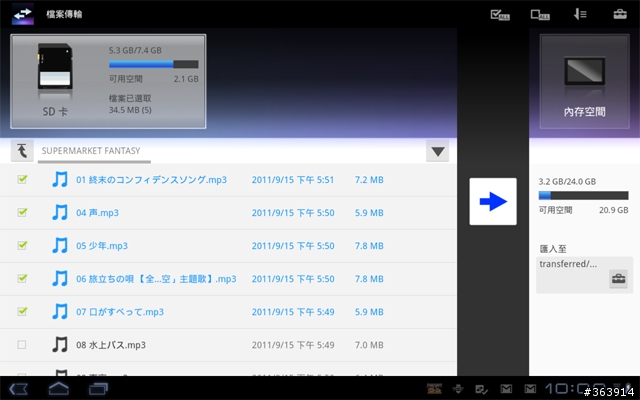Click music note icon of 07 口がすべって.mp3
The image size is (640, 400).
(60, 311)
